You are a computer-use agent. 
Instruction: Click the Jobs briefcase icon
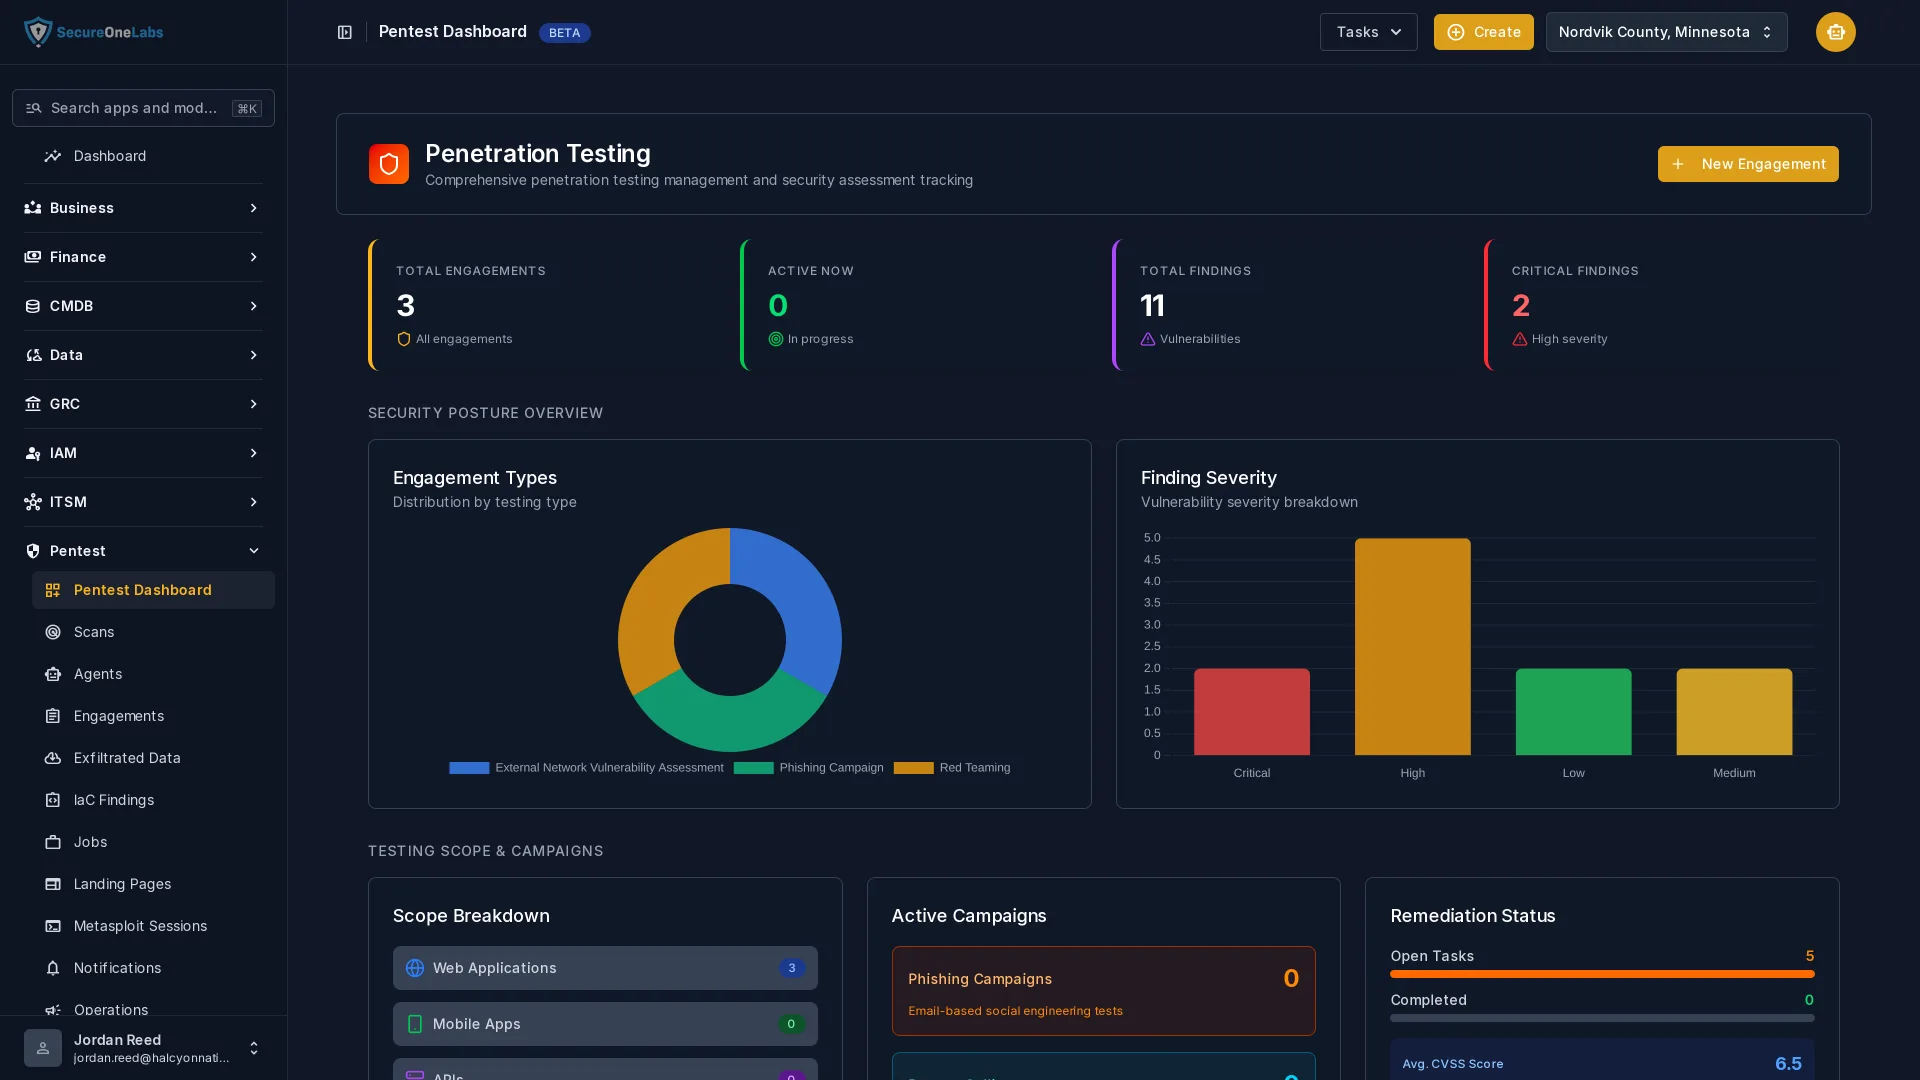[53, 842]
